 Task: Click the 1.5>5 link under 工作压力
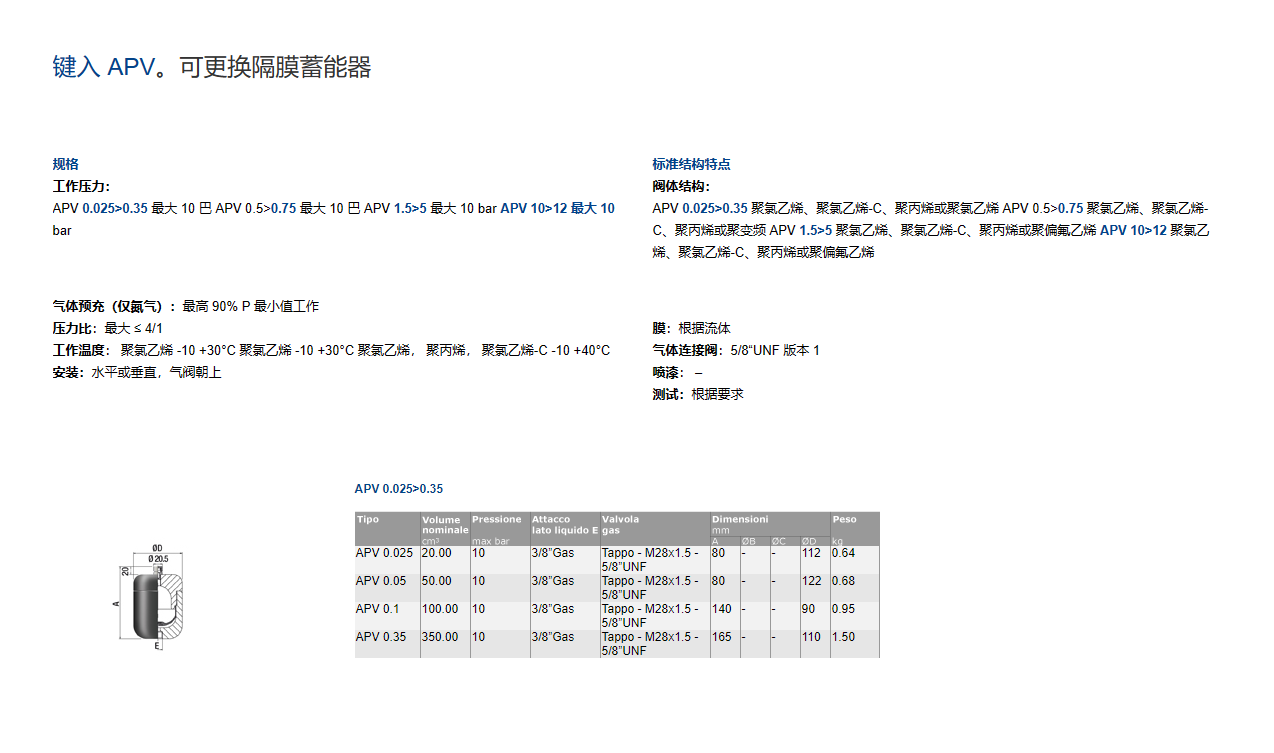click(x=410, y=208)
